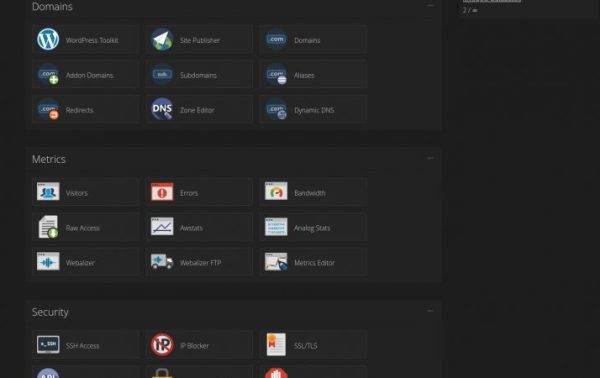Click the Awstats link text

191,228
